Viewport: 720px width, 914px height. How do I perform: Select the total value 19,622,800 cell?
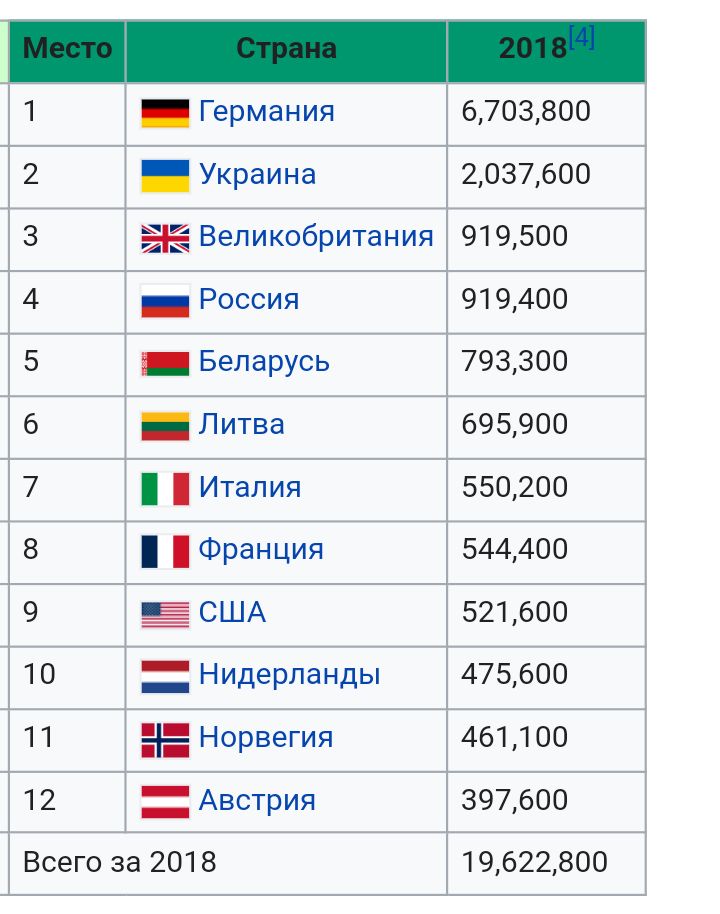[546, 863]
